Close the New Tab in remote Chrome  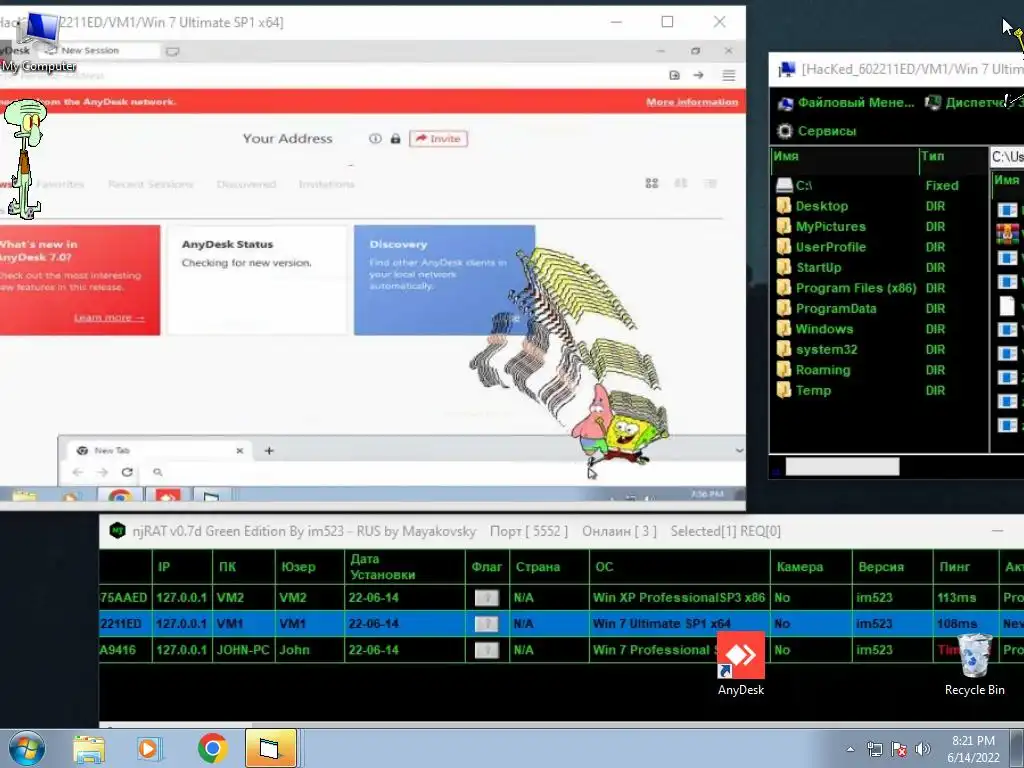240,451
